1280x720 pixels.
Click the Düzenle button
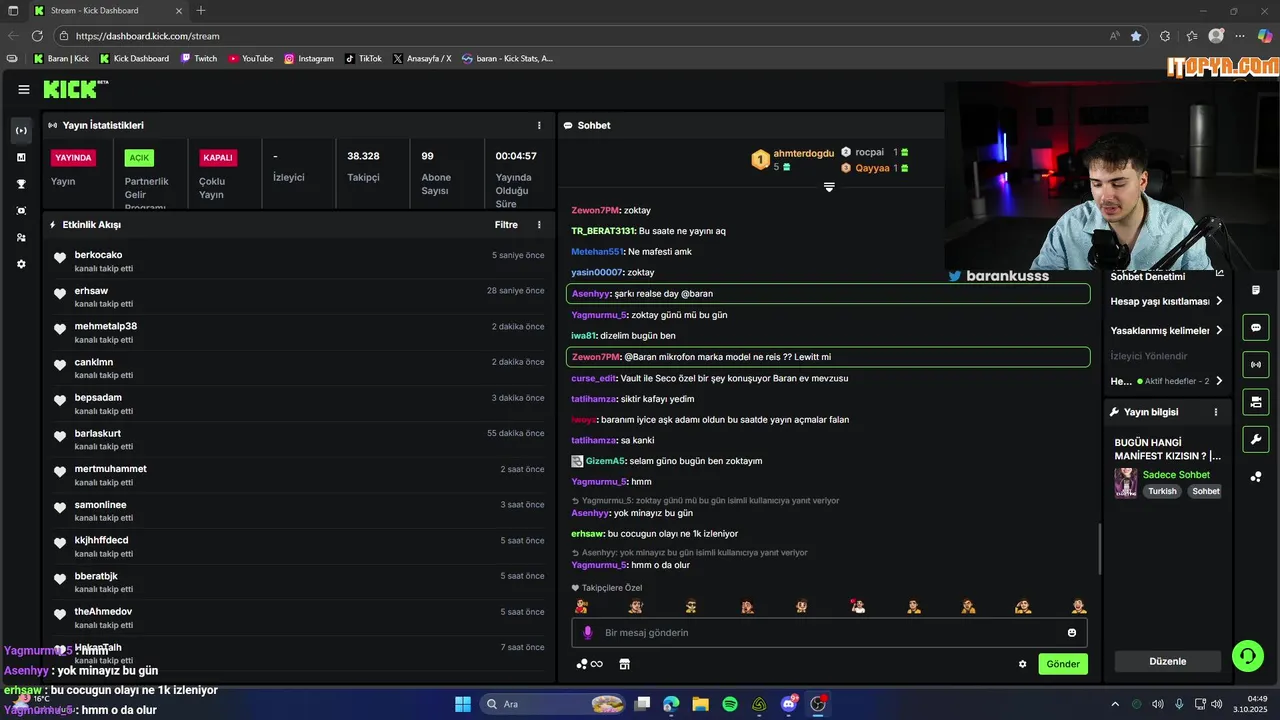(x=1168, y=661)
